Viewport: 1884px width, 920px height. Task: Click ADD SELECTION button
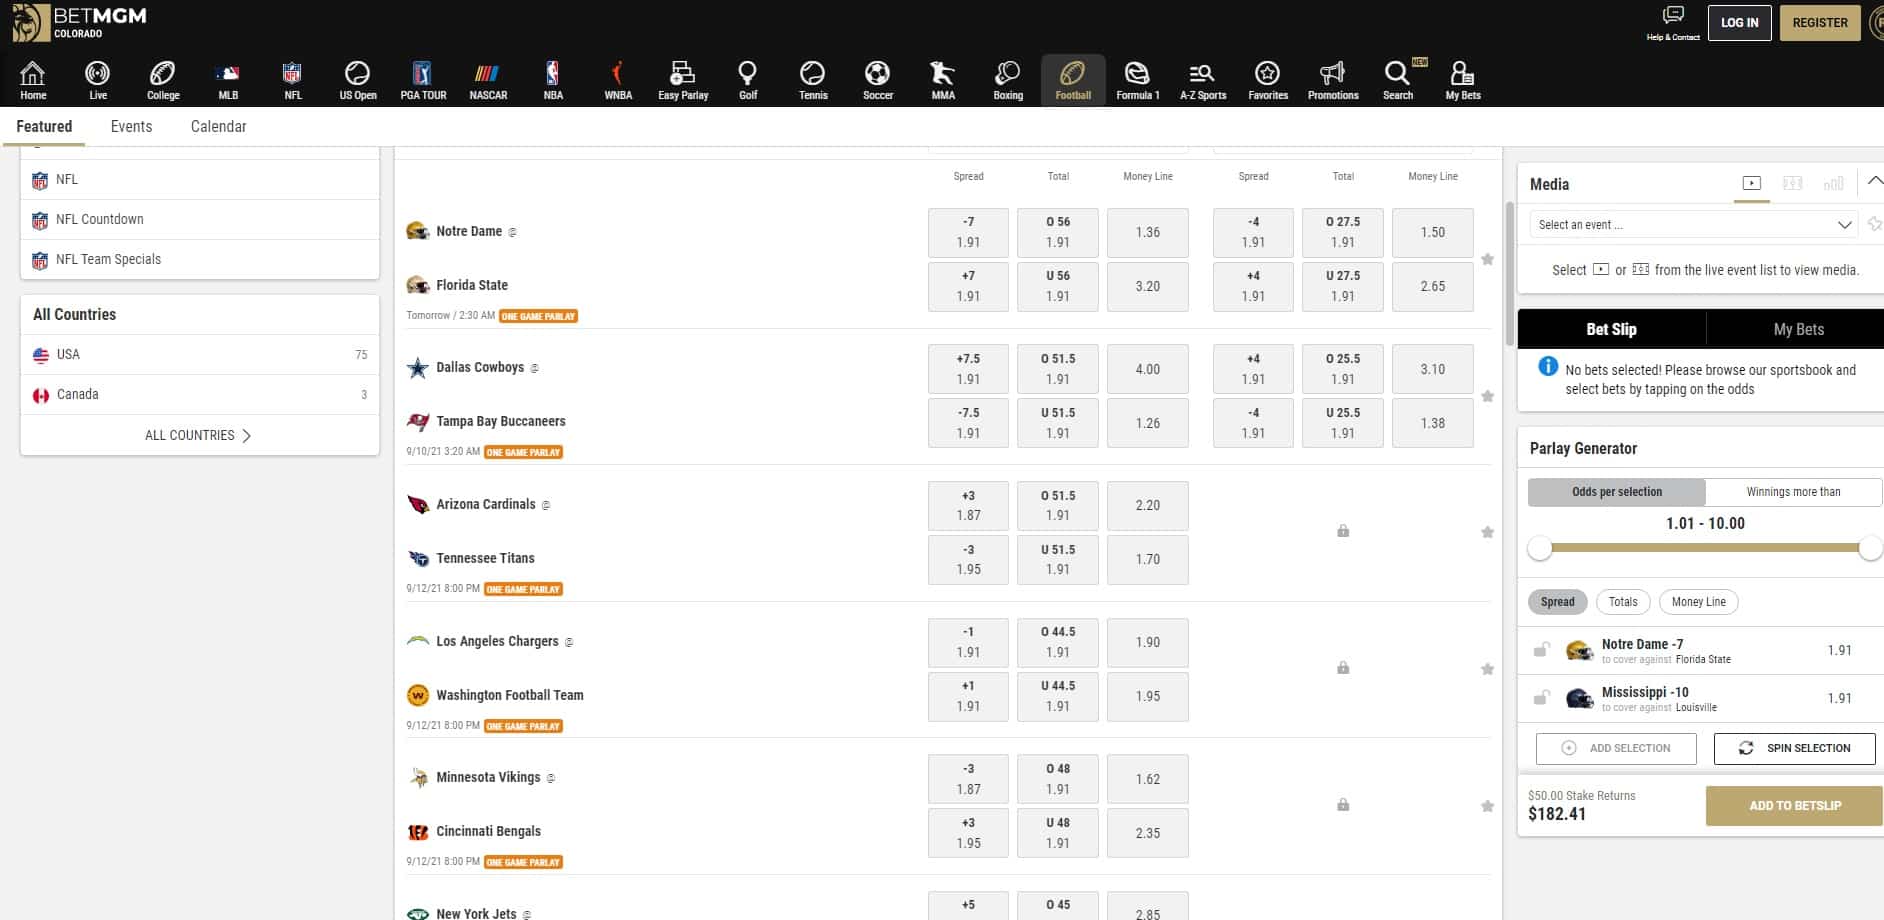1616,748
